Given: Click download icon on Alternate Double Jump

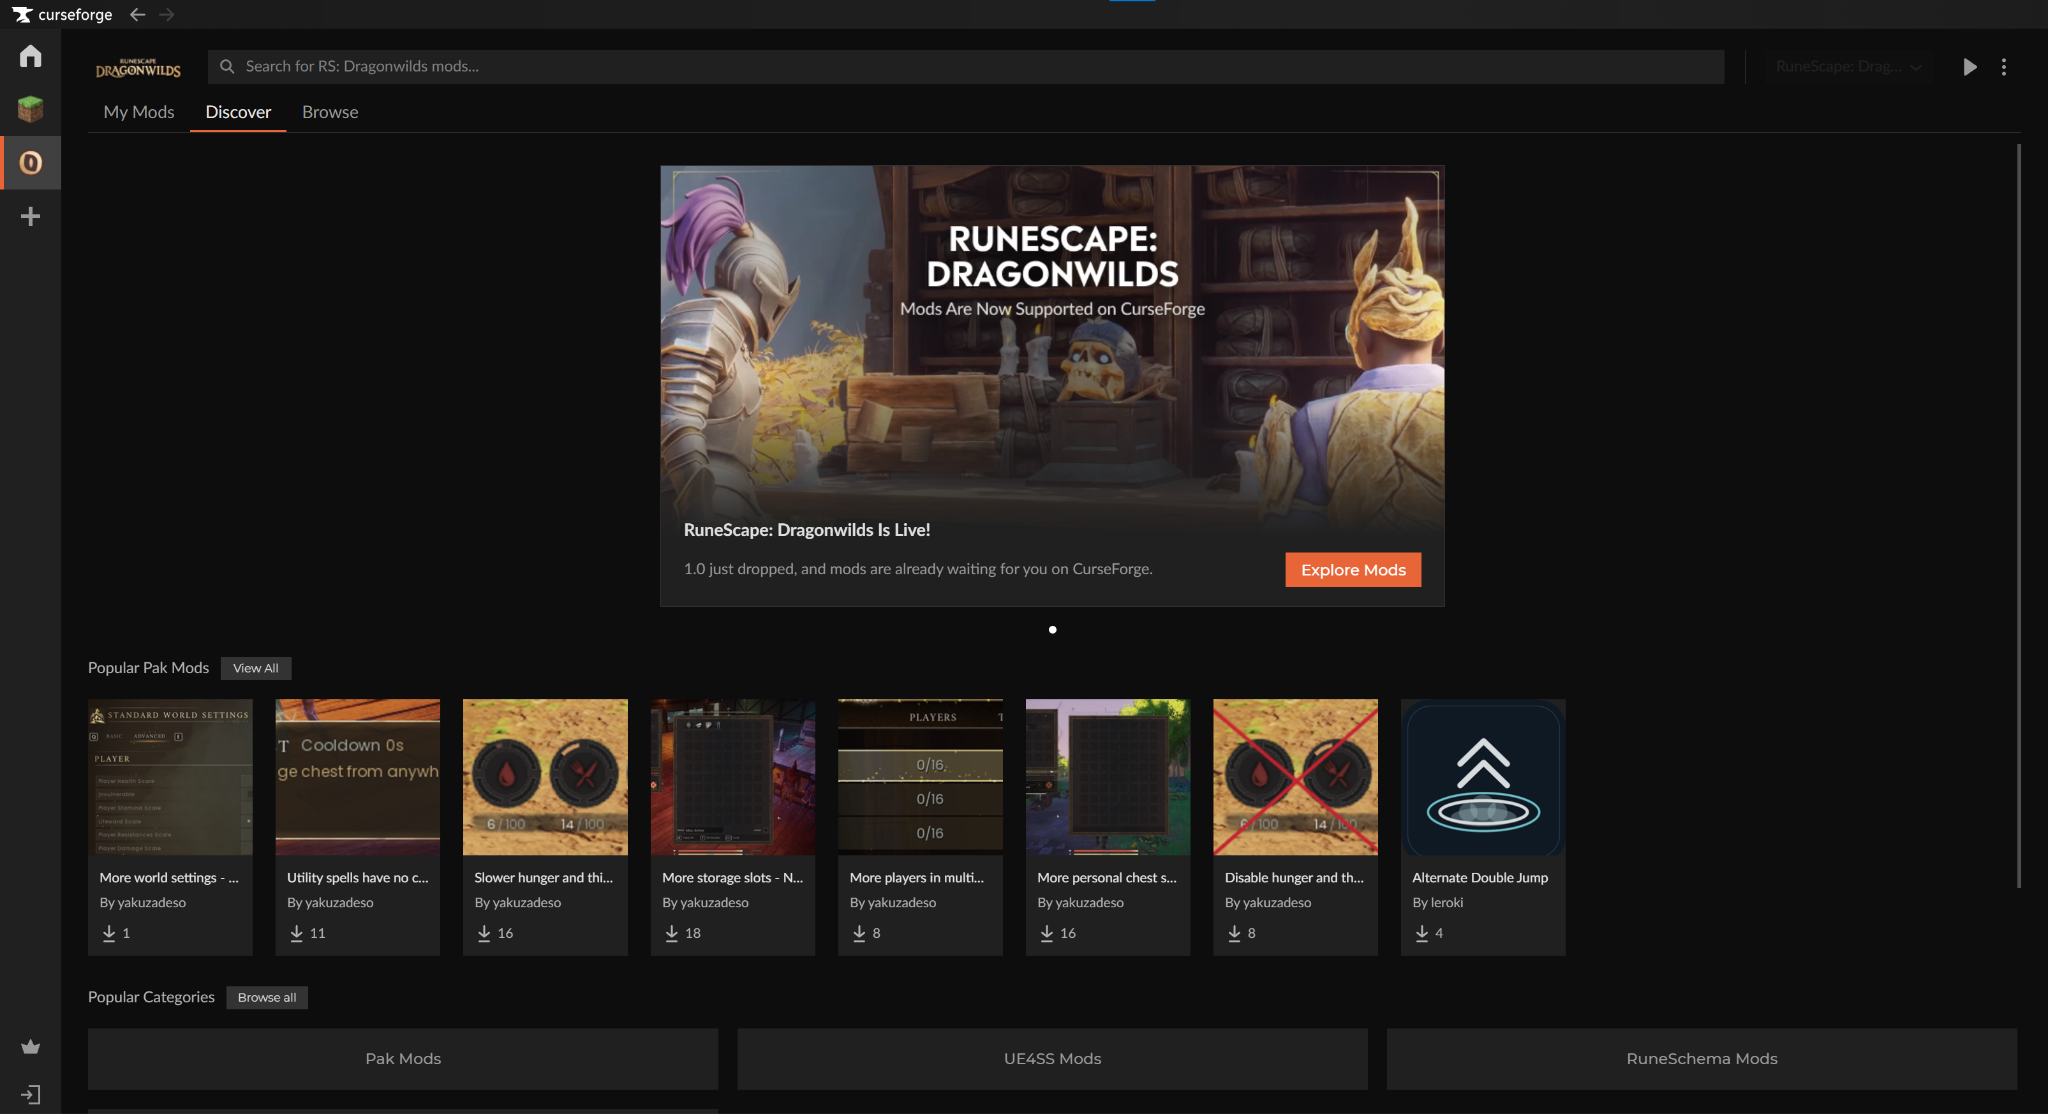Looking at the screenshot, I should [x=1422, y=933].
